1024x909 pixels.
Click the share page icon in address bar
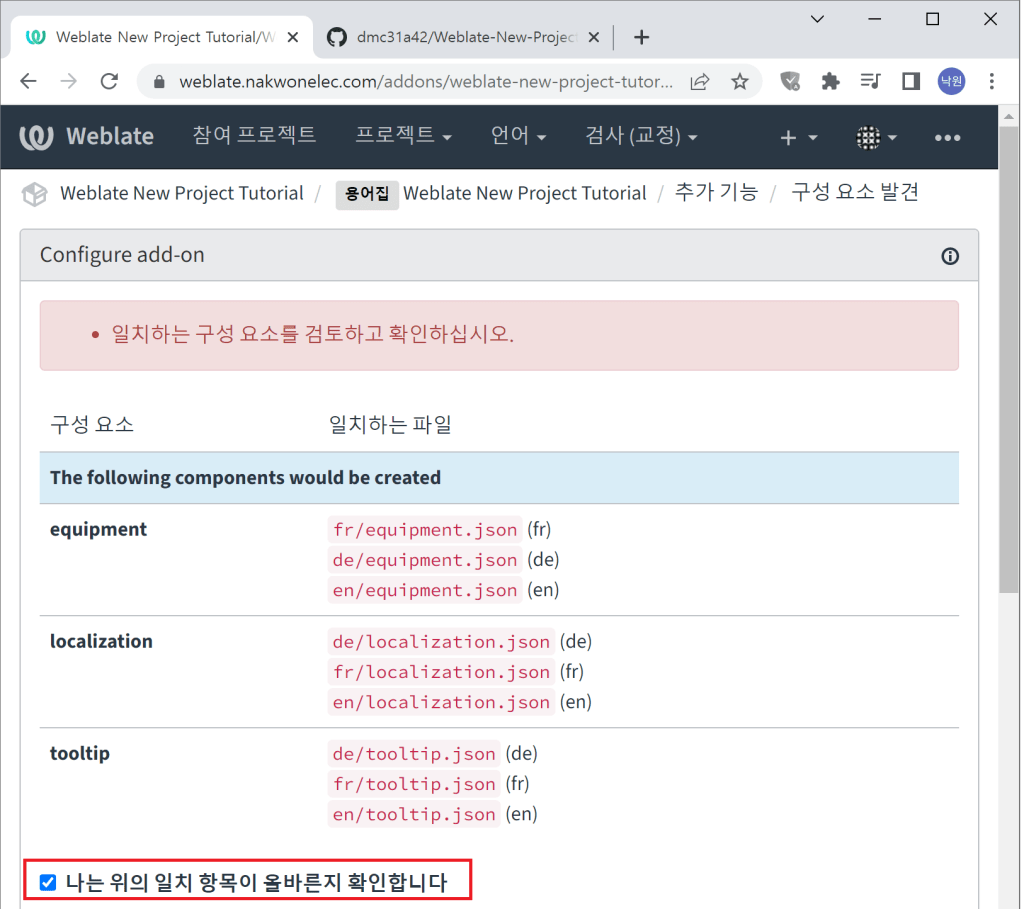click(x=701, y=81)
